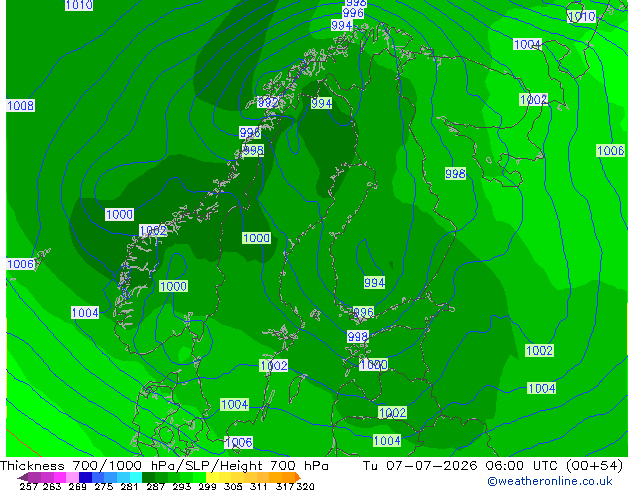Click the legend value 269
Image resolution: width=634 pixels, height=490 pixels.
[77, 486]
